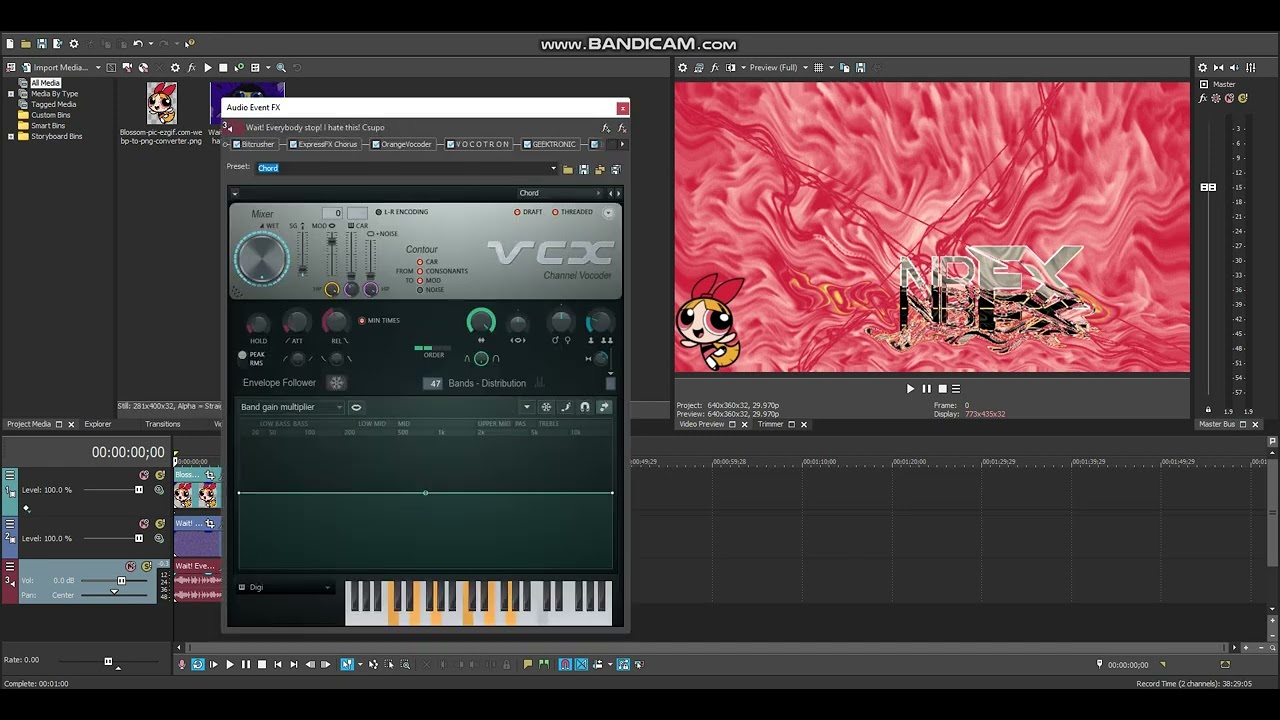Switch to the Explorer tab
This screenshot has width=1280, height=720.
pyautogui.click(x=98, y=424)
